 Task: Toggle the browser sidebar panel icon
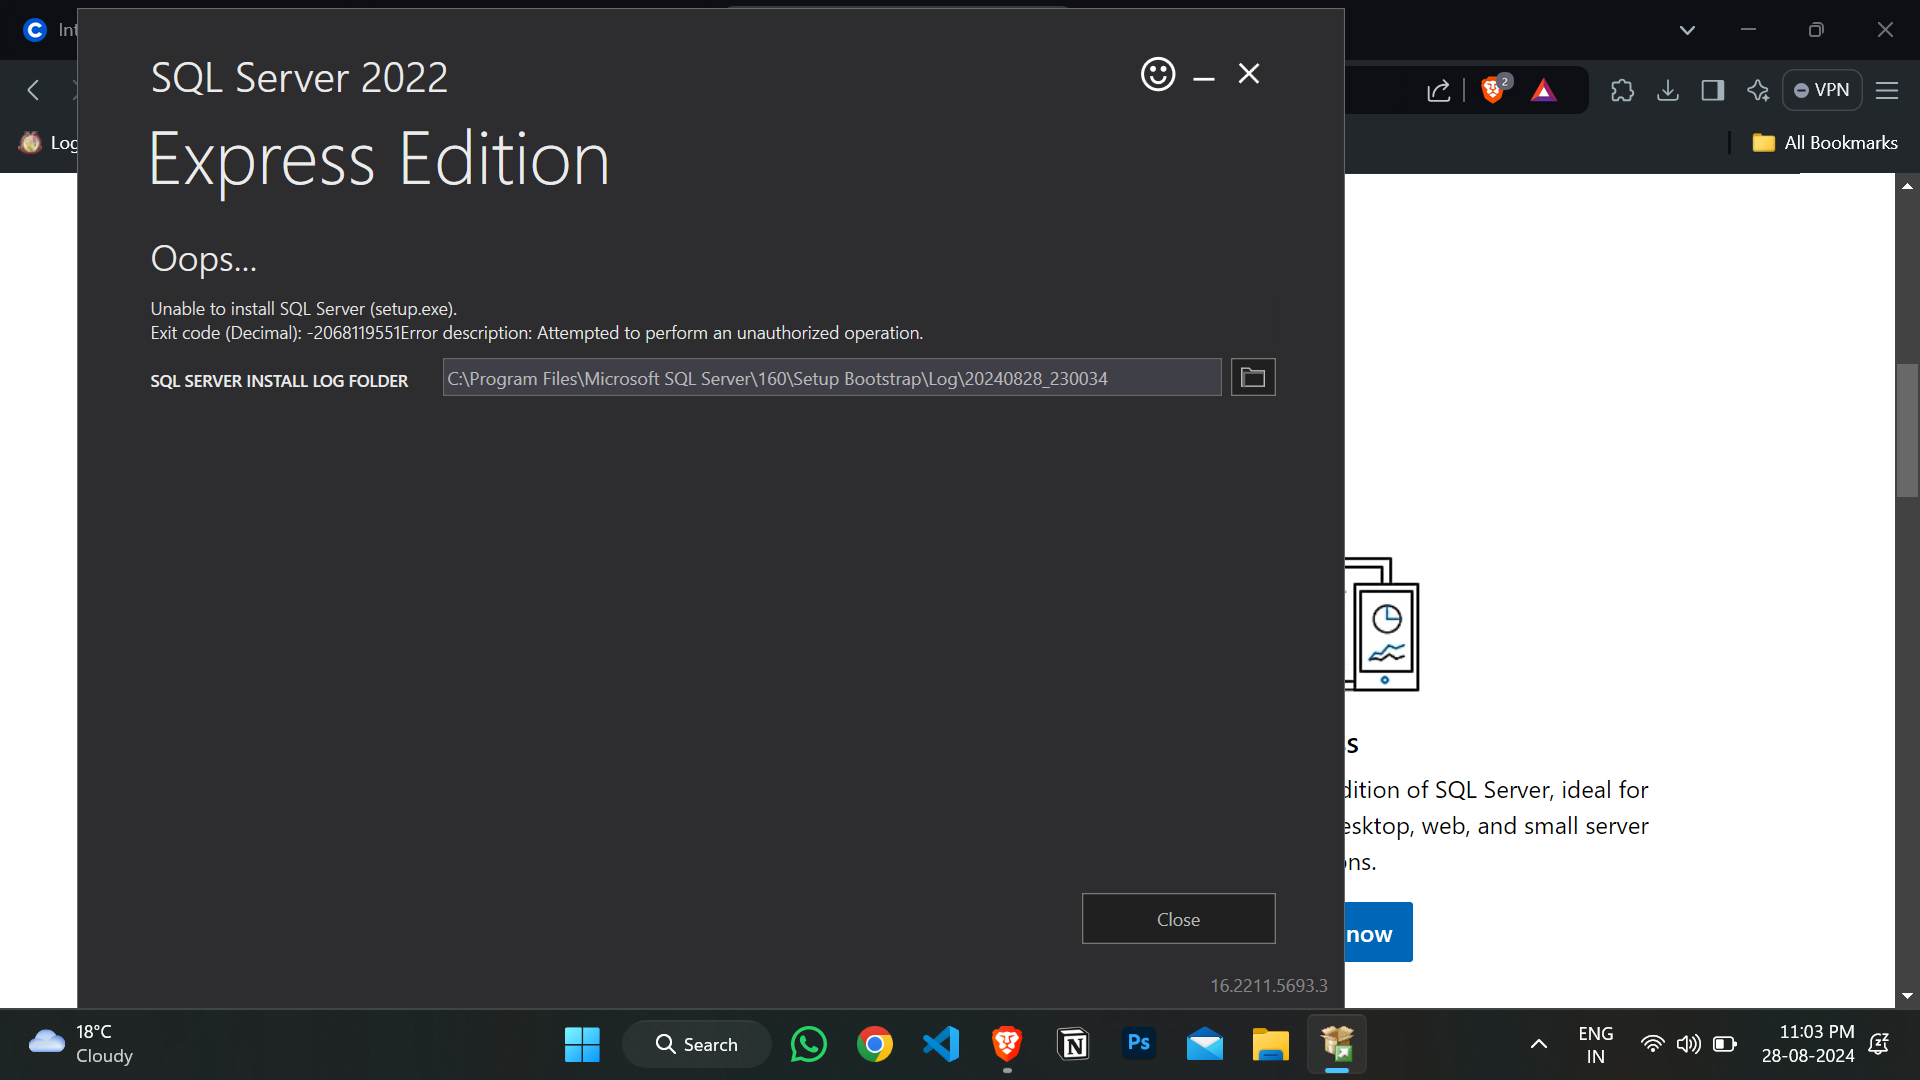(x=1713, y=90)
